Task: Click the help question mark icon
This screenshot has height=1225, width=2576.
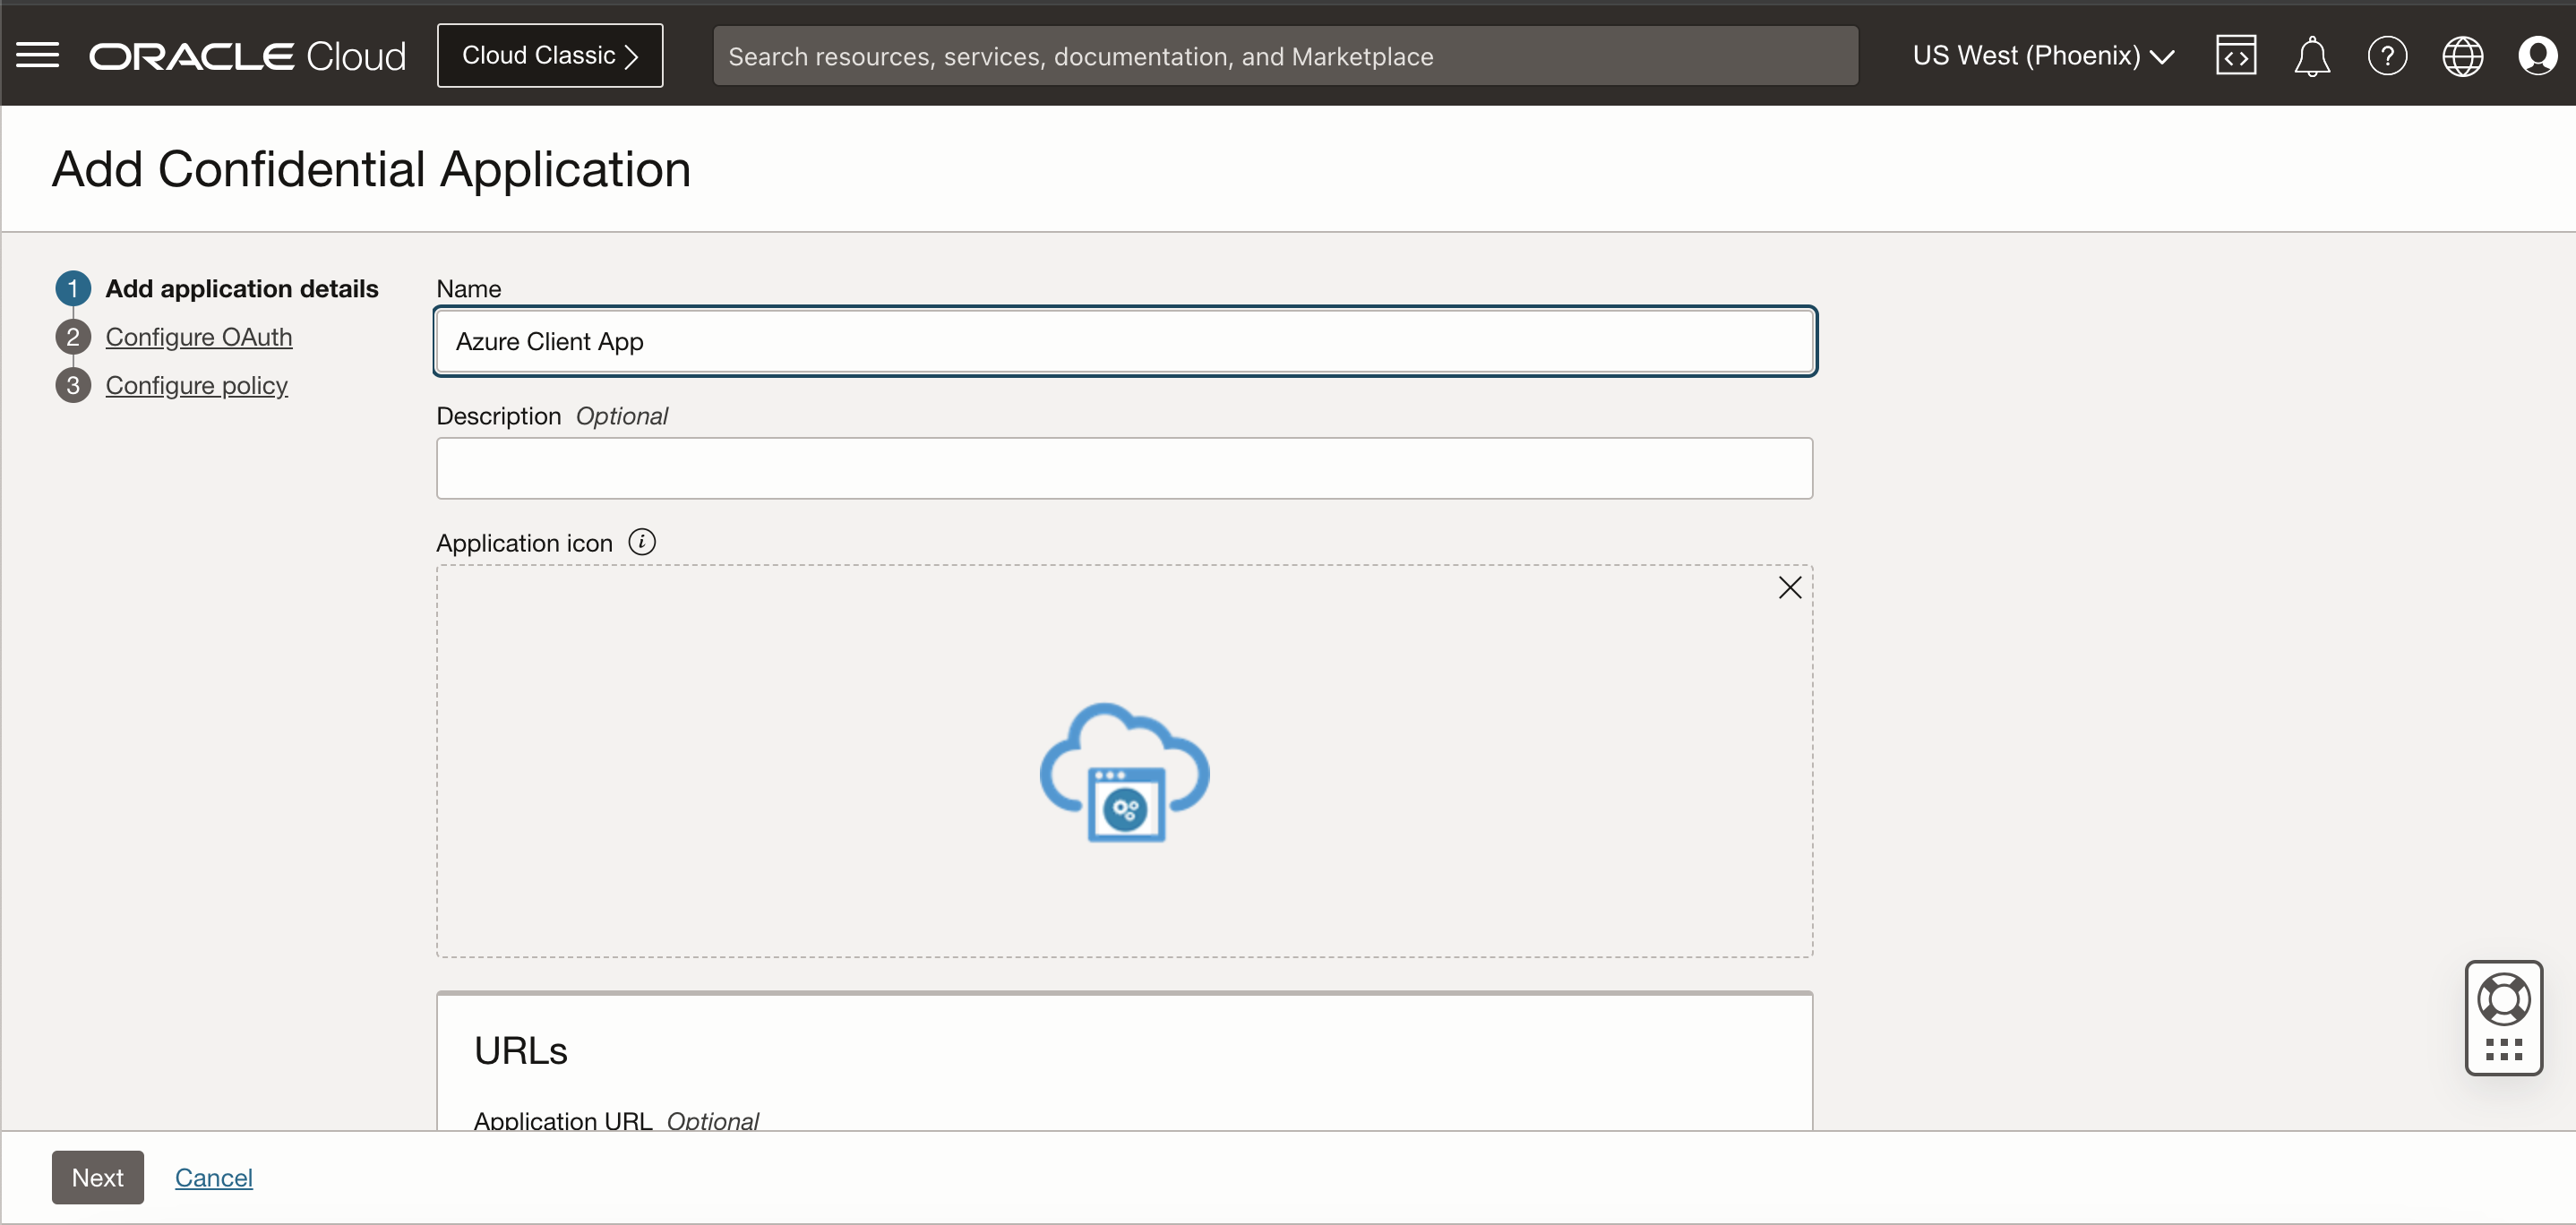Action: click(2387, 56)
